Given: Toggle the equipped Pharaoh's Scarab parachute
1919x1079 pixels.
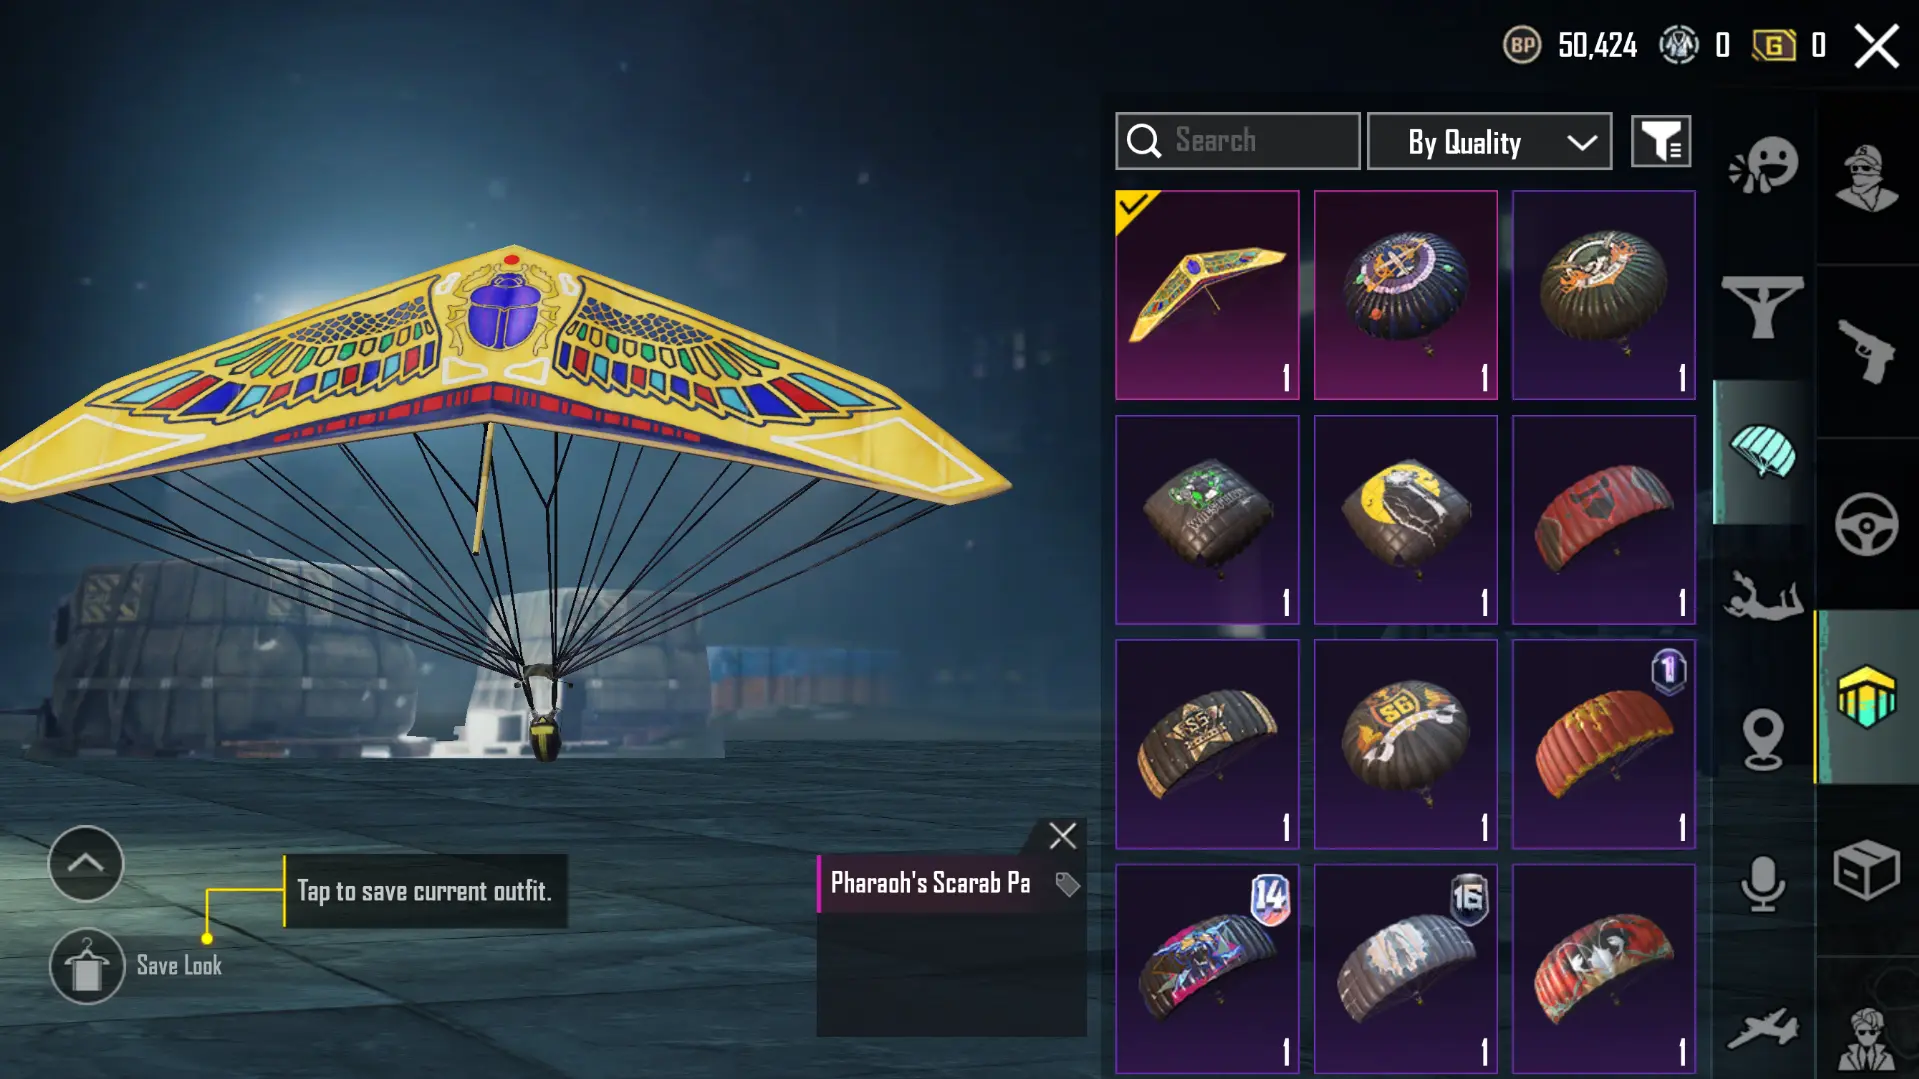Looking at the screenshot, I should coord(1207,295).
